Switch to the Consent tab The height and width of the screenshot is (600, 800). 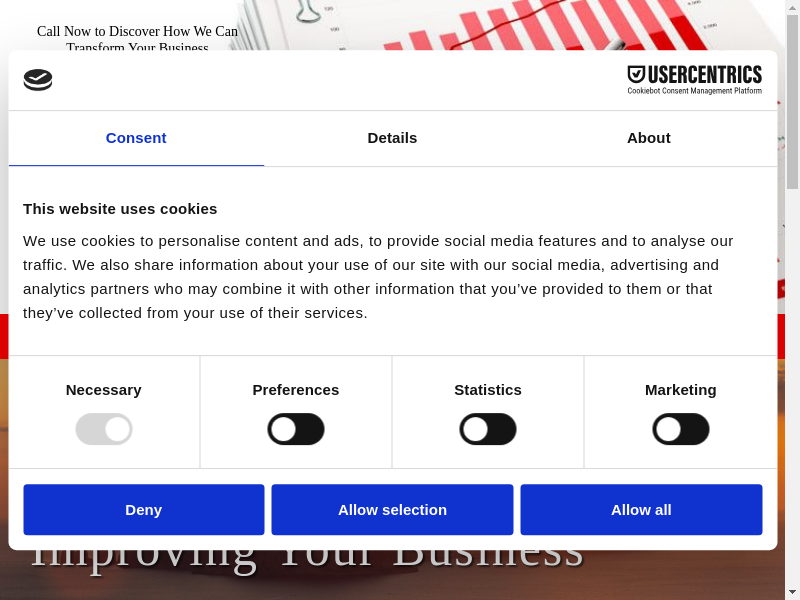(x=136, y=138)
